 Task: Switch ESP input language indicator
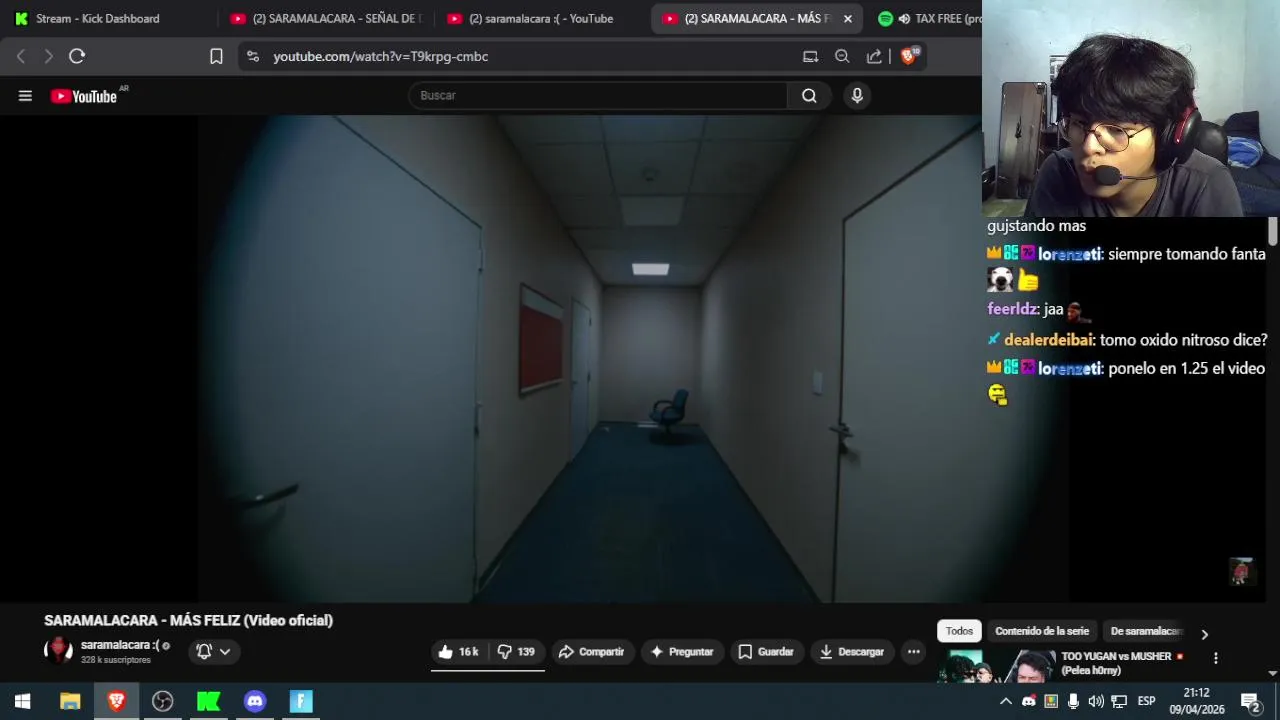(x=1146, y=701)
